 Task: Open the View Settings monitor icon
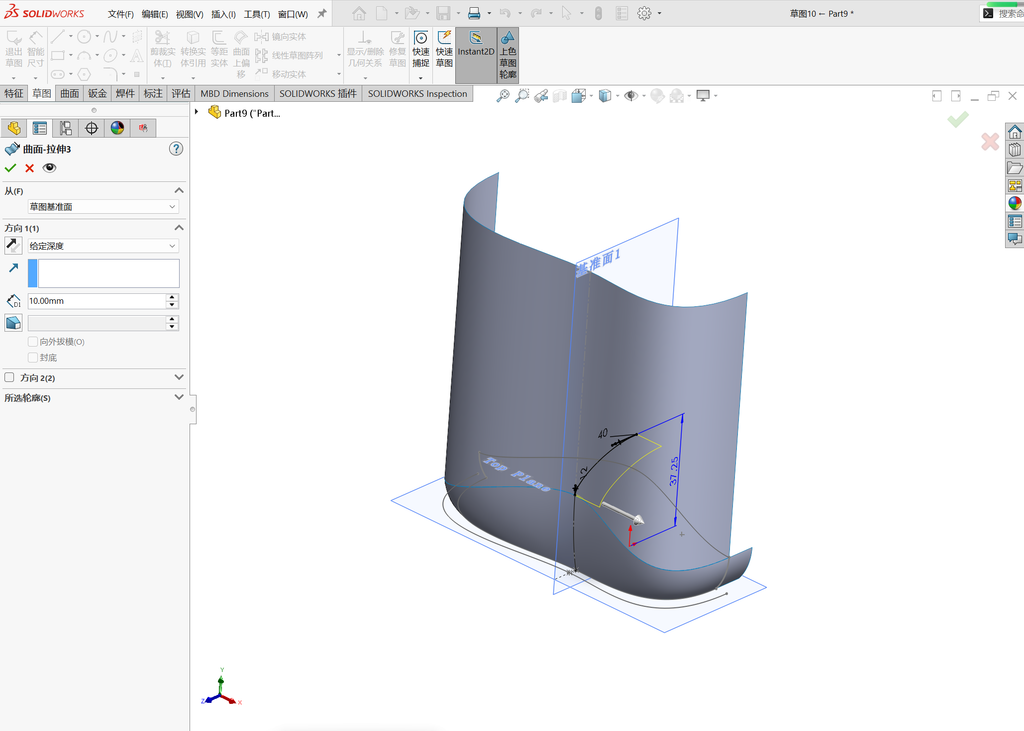pyautogui.click(x=703, y=96)
